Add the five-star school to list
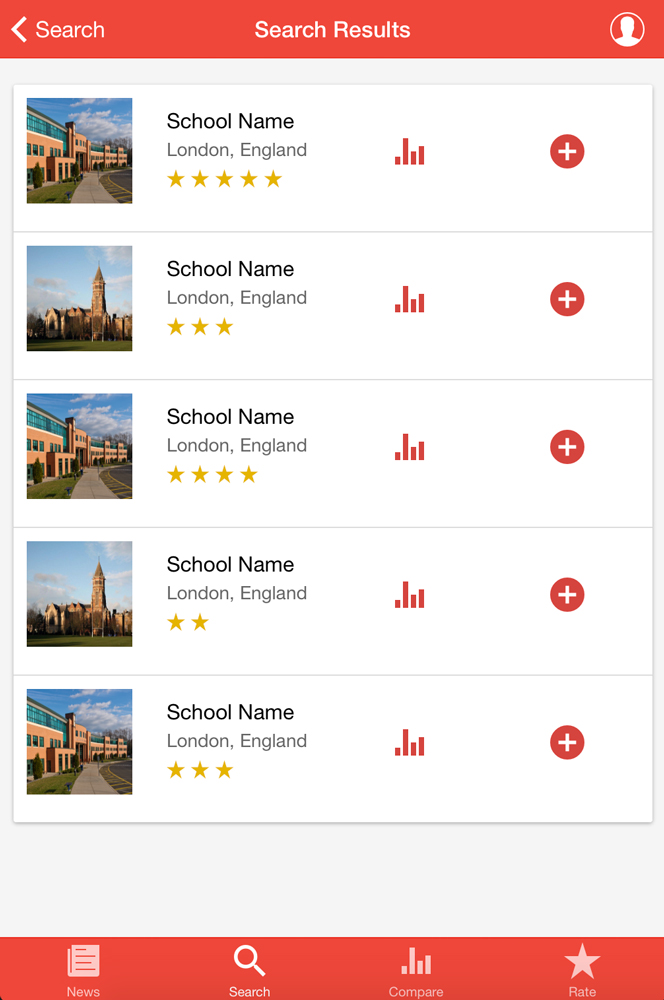The width and height of the screenshot is (664, 1000). pyautogui.click(x=567, y=152)
